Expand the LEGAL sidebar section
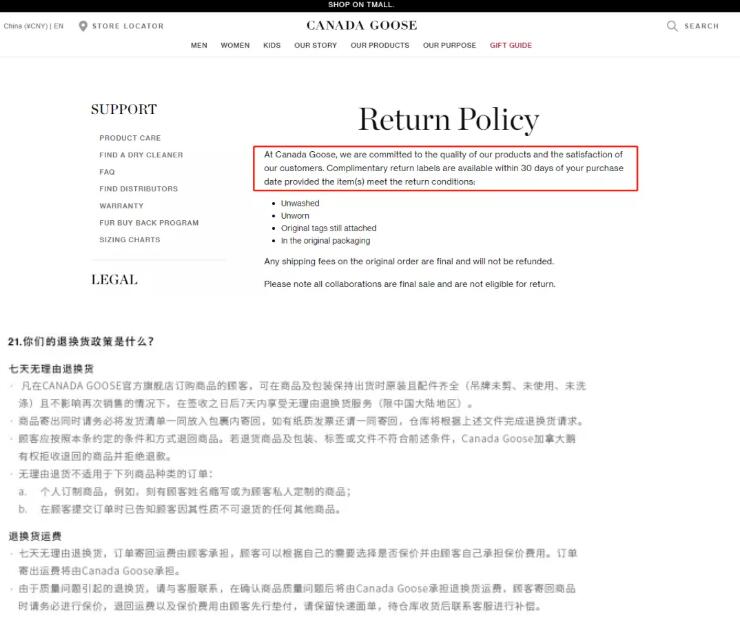The width and height of the screenshot is (740, 620). [x=114, y=280]
